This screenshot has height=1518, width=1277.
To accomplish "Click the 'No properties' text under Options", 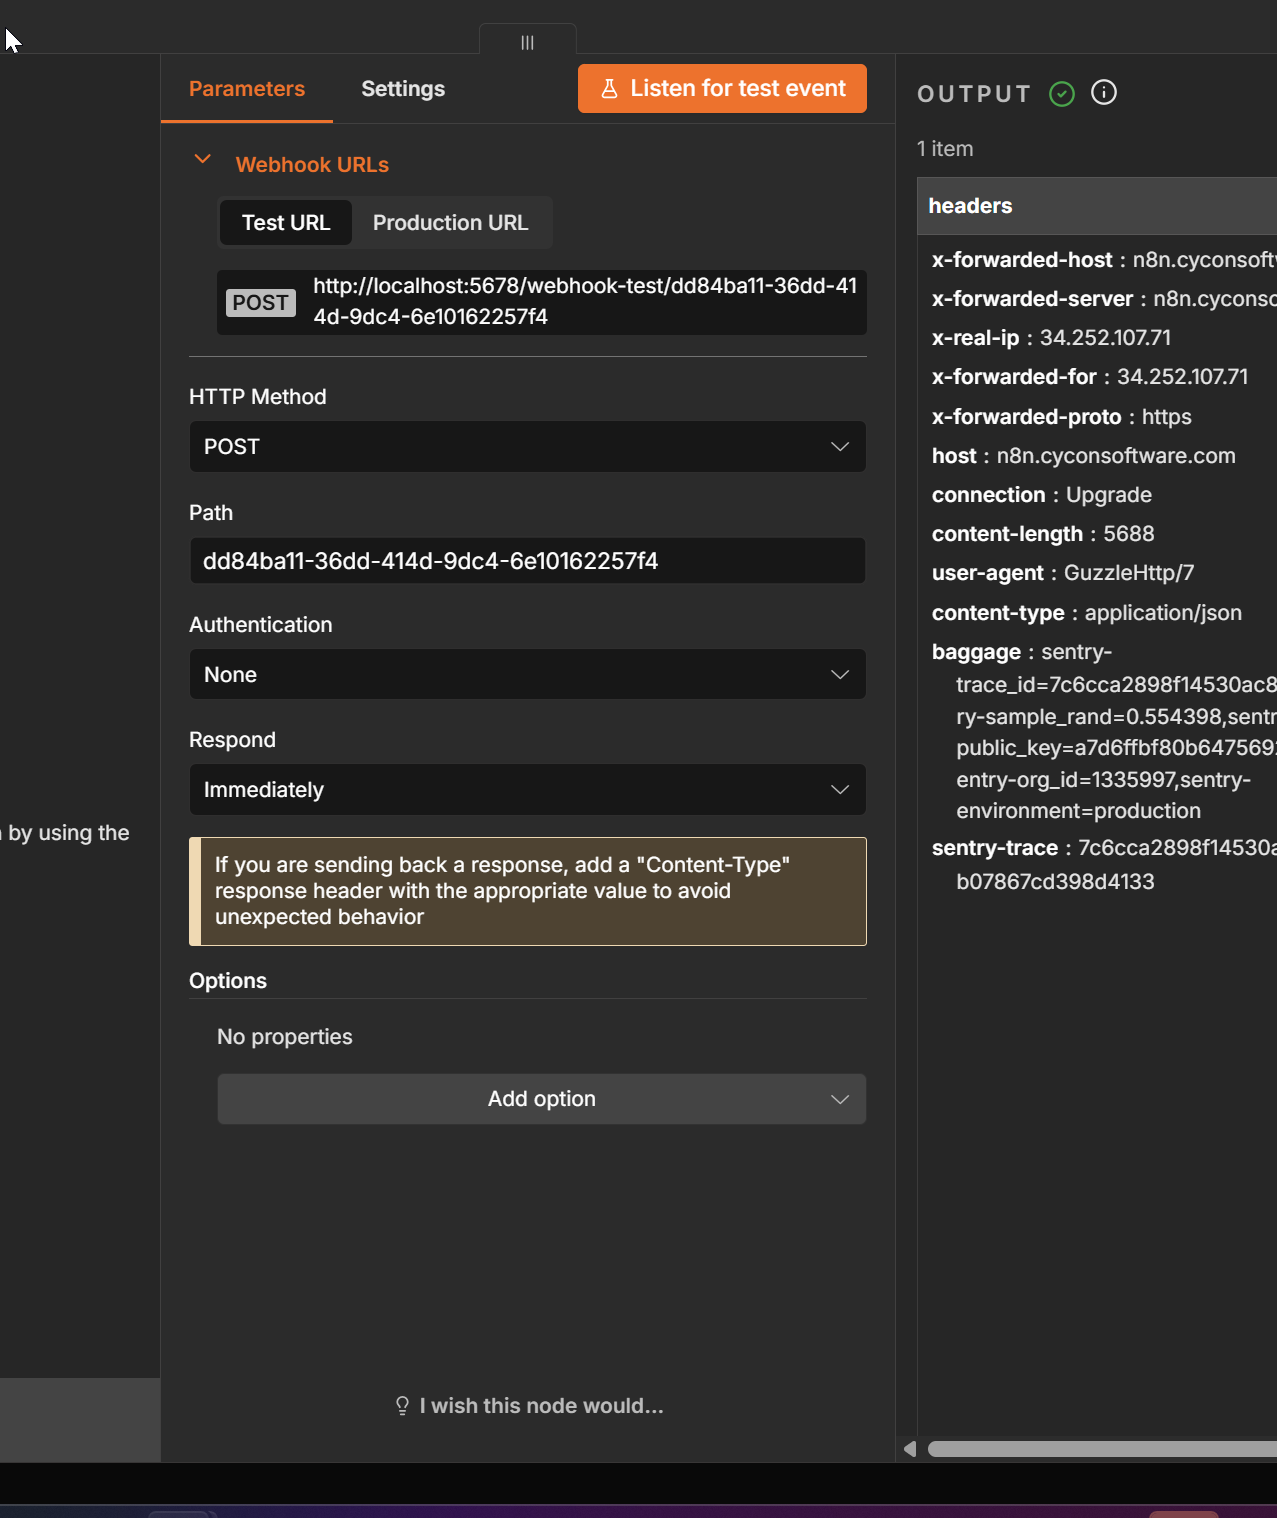I will [x=285, y=1037].
